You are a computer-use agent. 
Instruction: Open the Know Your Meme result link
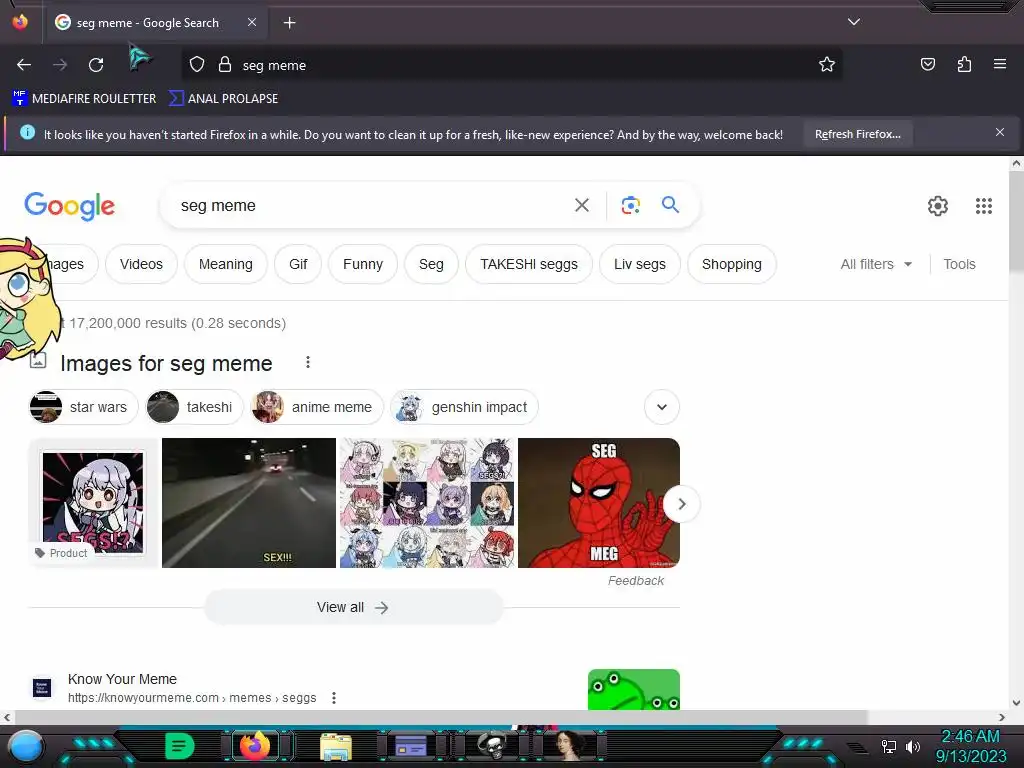coord(122,679)
